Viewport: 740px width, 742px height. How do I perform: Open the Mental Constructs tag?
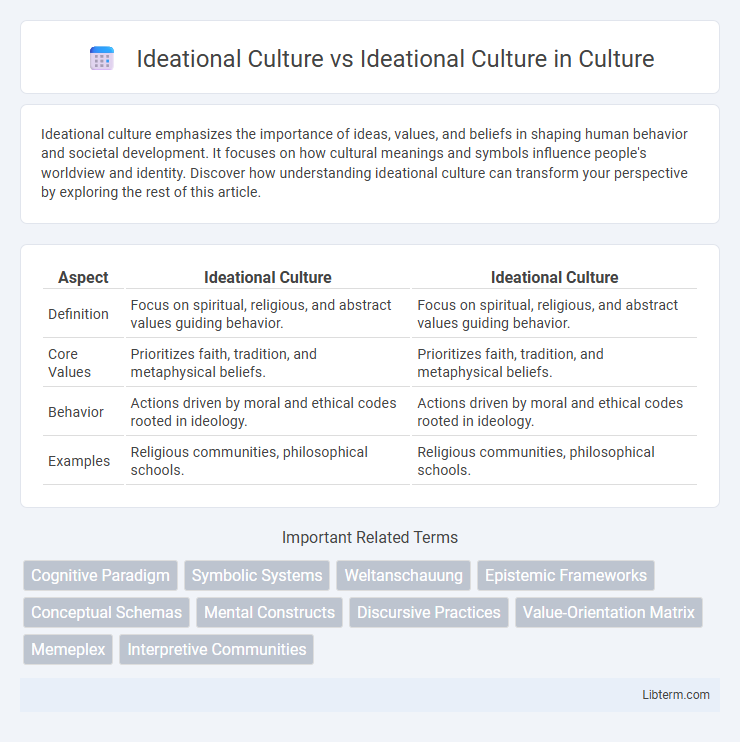click(x=269, y=612)
